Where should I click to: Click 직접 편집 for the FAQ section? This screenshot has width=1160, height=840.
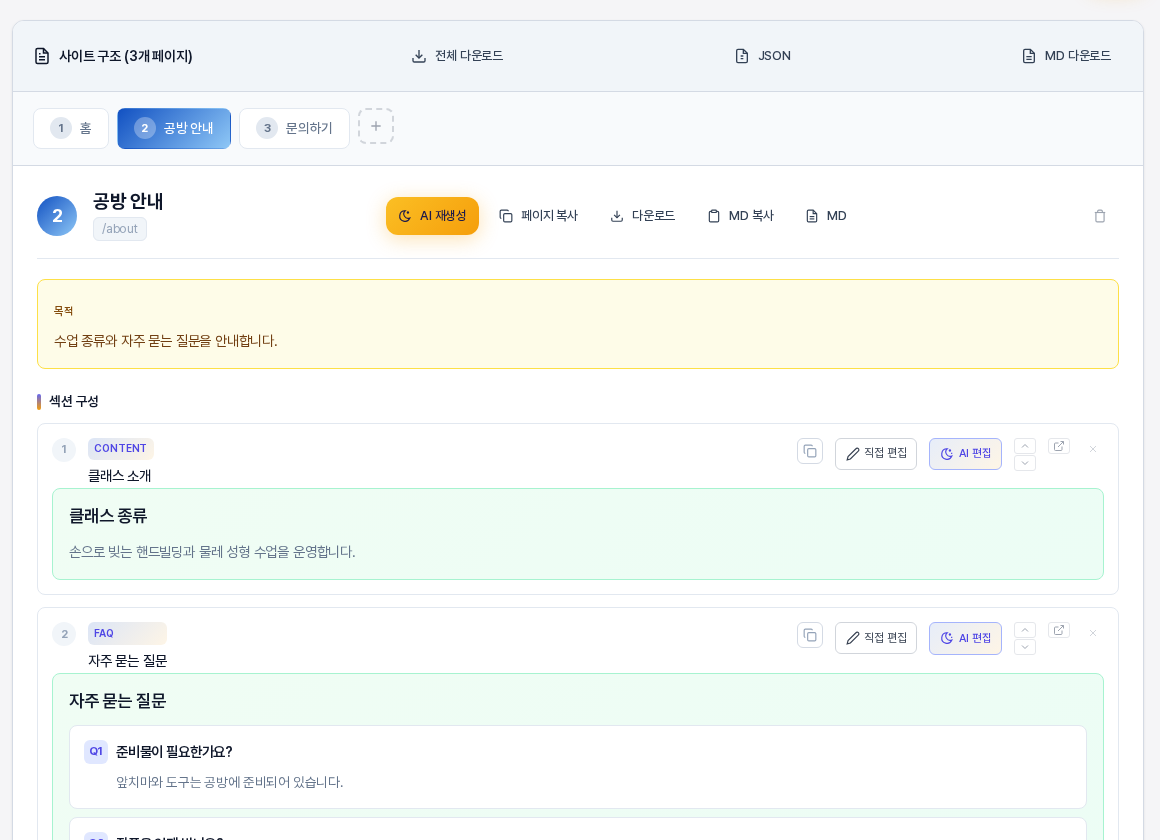[x=876, y=638]
